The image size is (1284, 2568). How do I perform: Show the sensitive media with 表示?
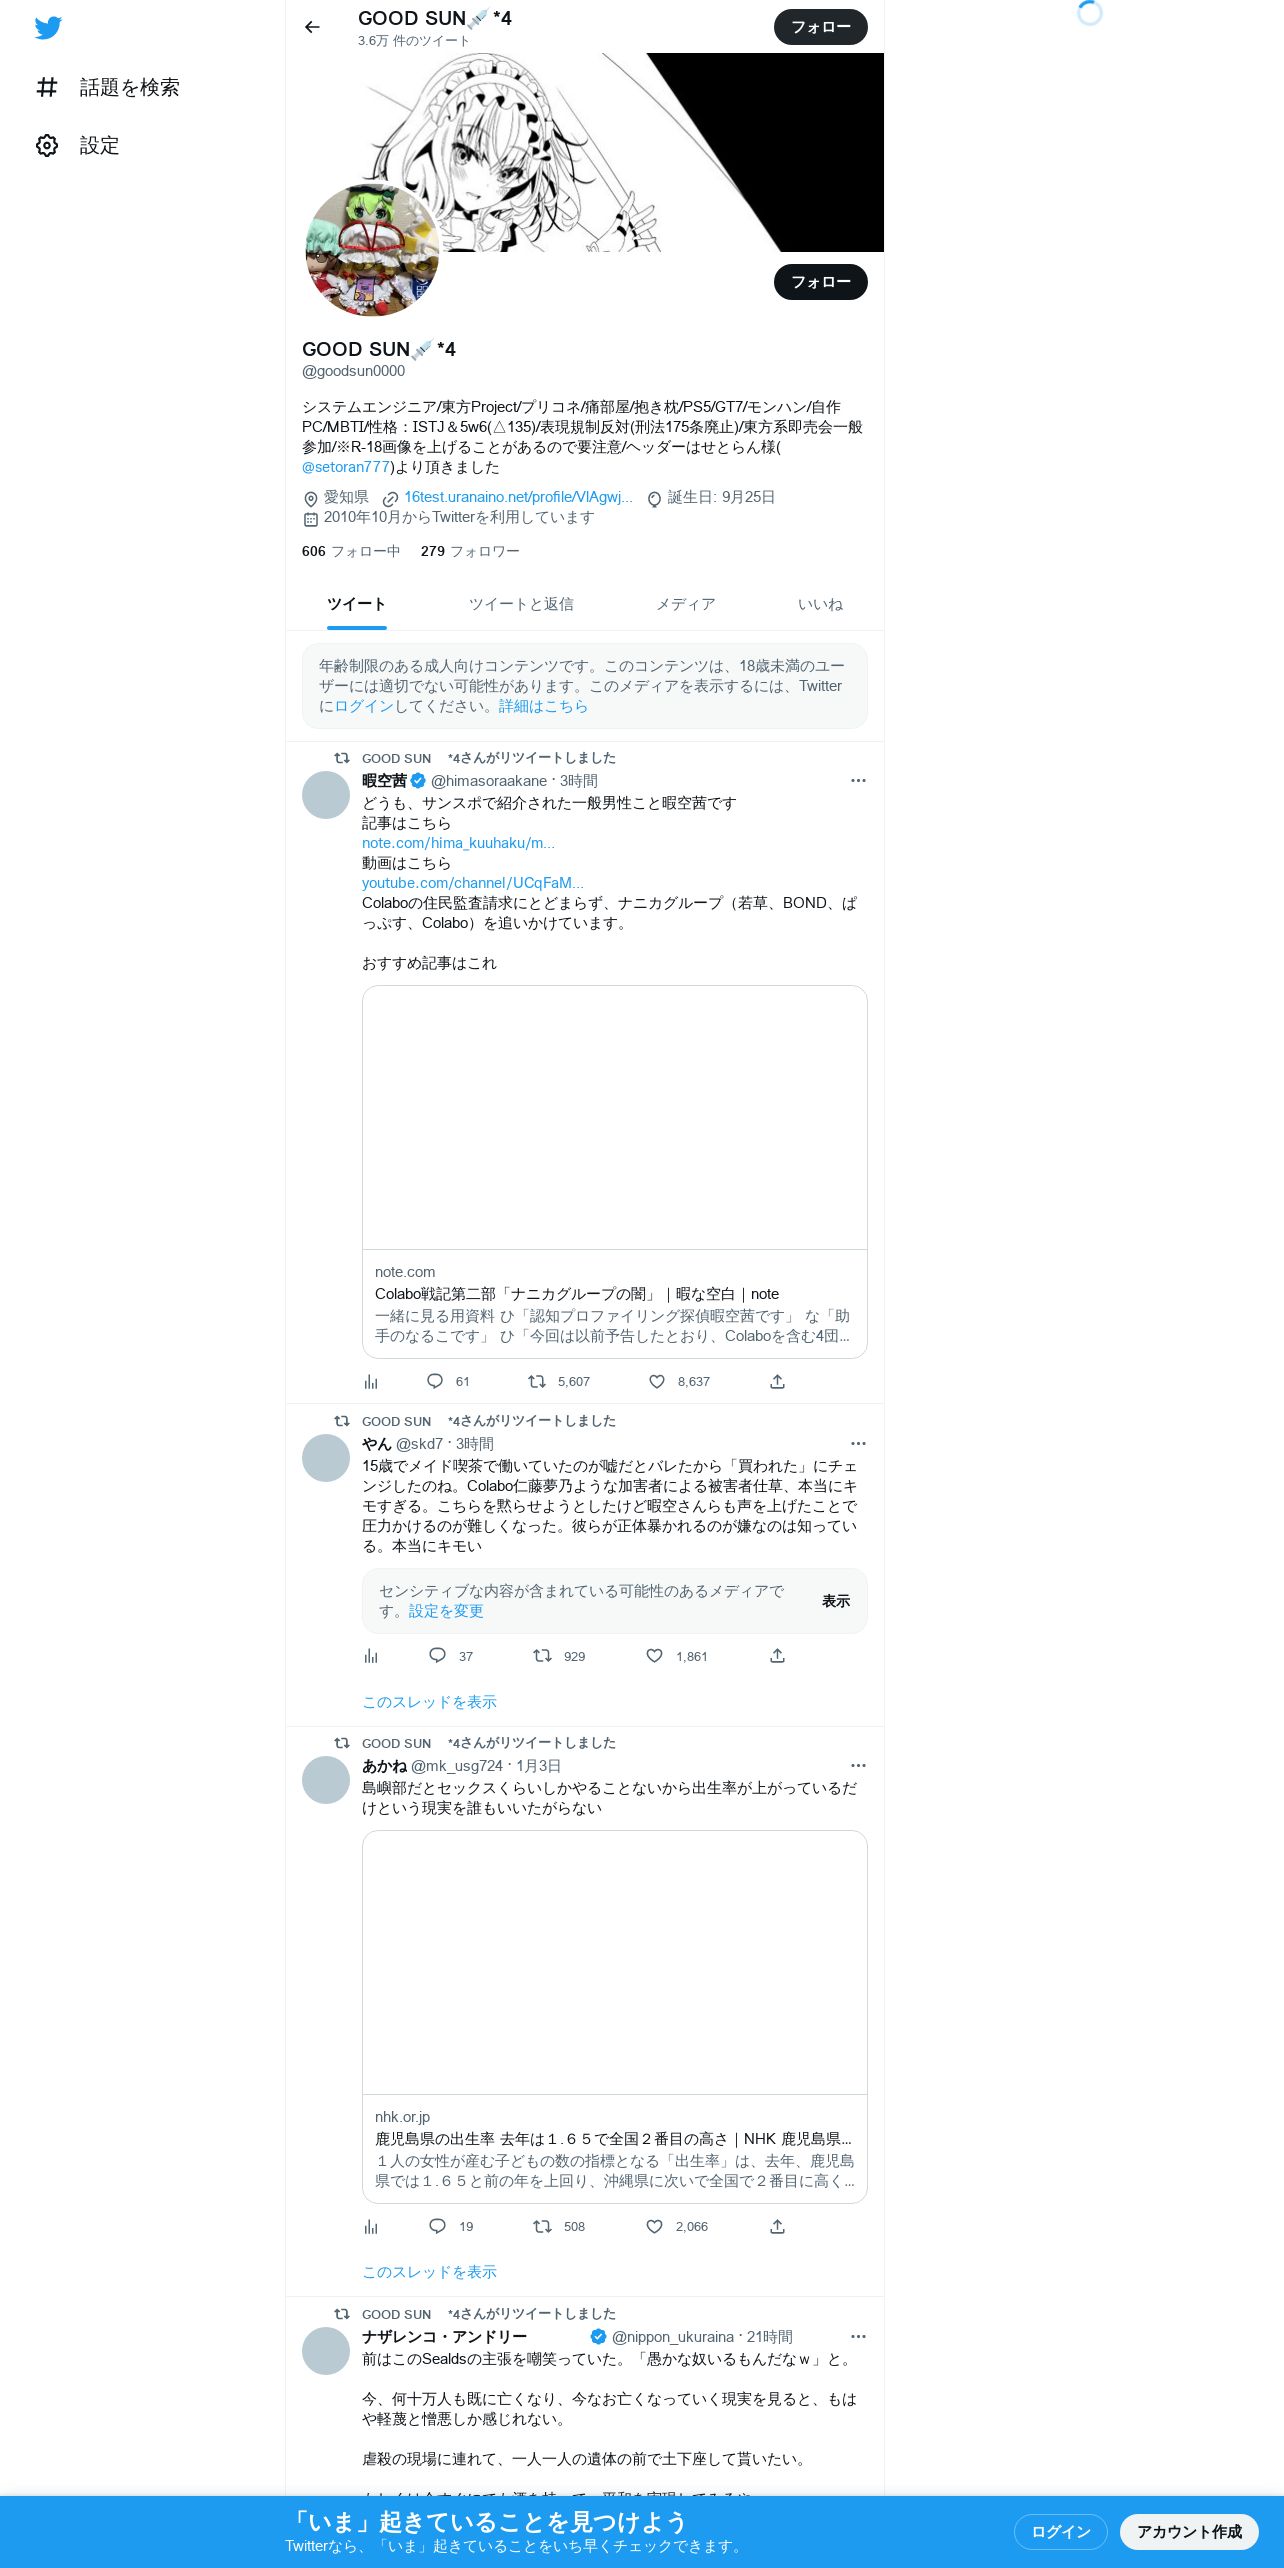coord(835,1601)
